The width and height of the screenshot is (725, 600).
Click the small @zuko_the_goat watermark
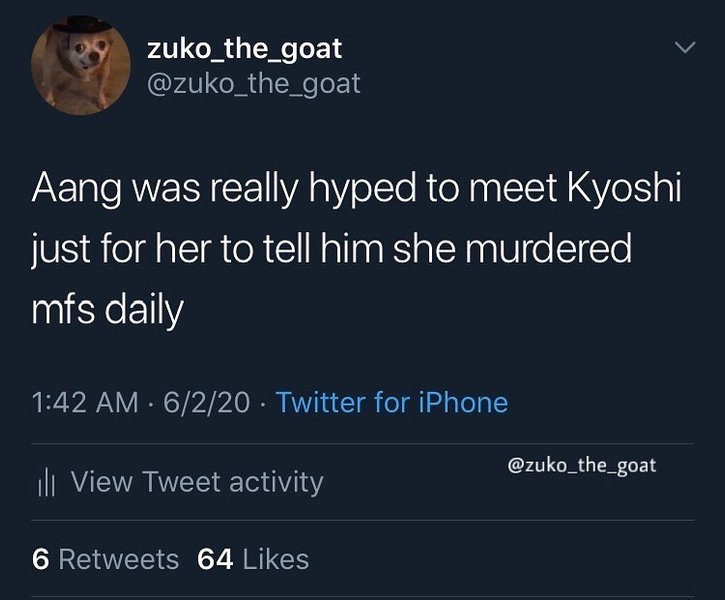tap(583, 465)
